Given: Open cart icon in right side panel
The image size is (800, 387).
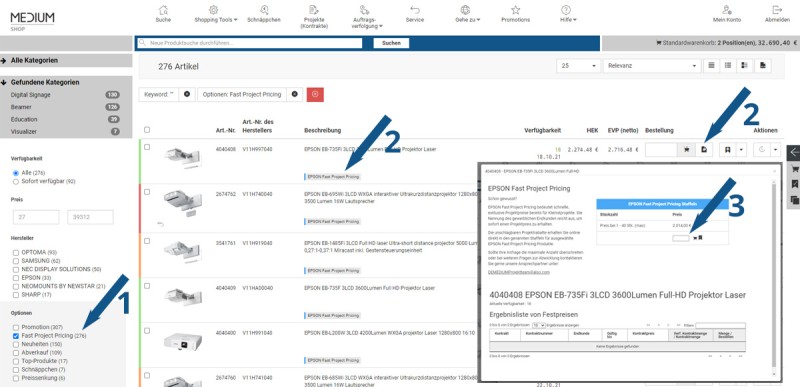Looking at the screenshot, I should pos(794,168).
